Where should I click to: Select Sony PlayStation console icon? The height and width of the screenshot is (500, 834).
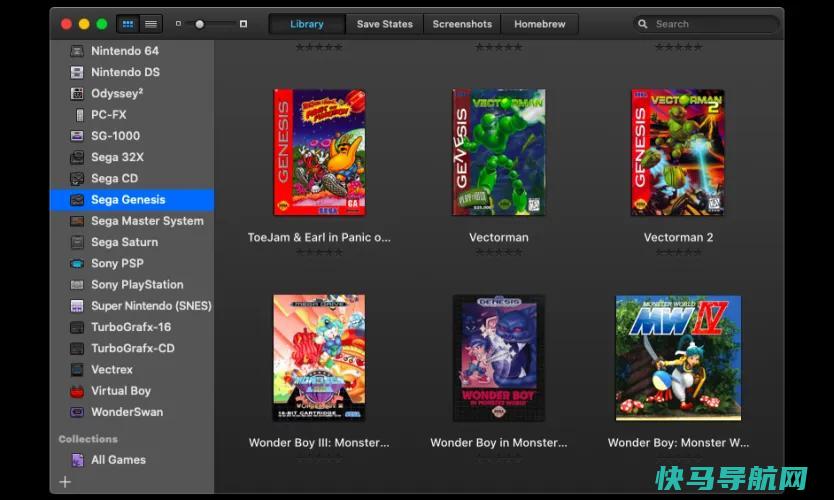tap(77, 285)
